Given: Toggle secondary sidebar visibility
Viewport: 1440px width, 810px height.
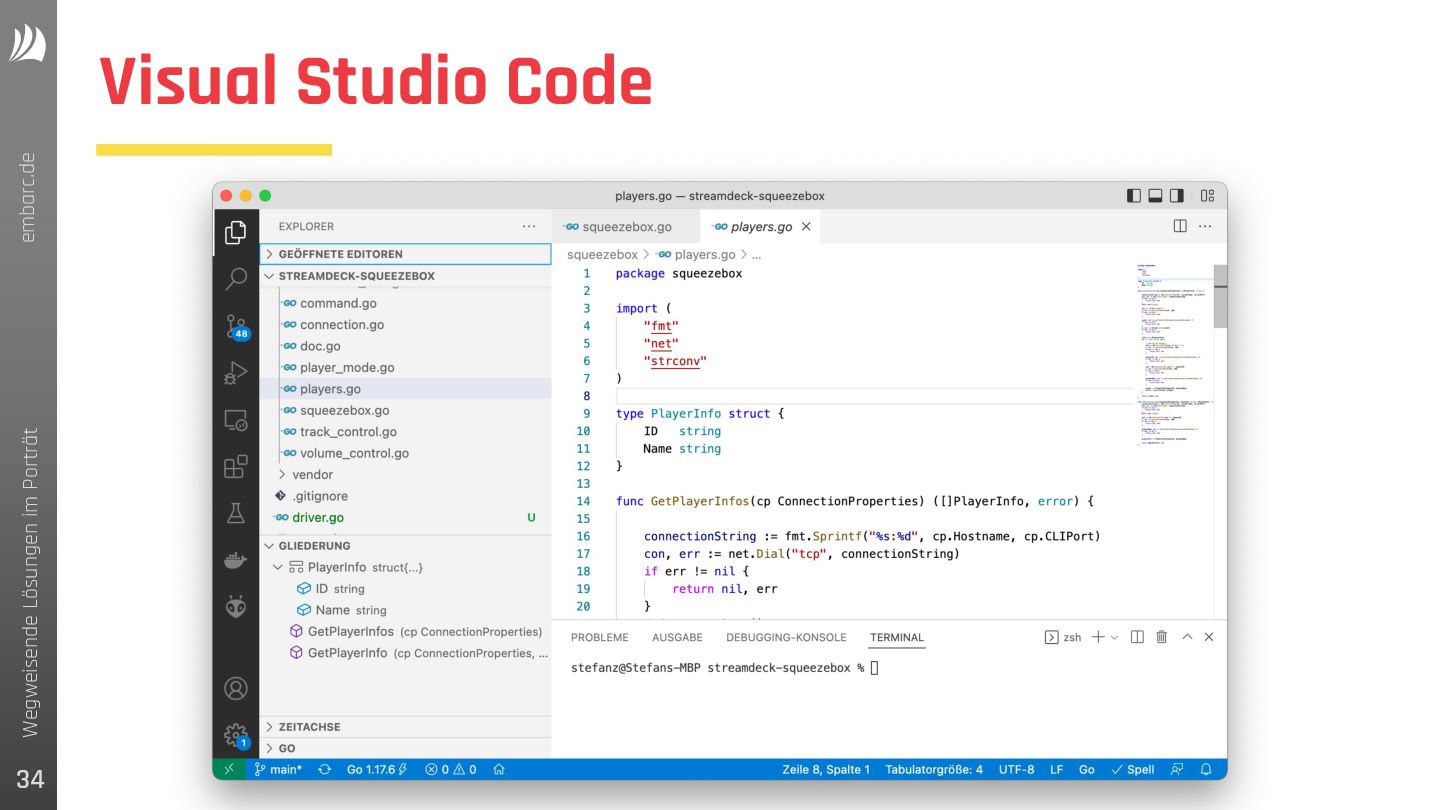Looking at the screenshot, I should pos(1177,196).
